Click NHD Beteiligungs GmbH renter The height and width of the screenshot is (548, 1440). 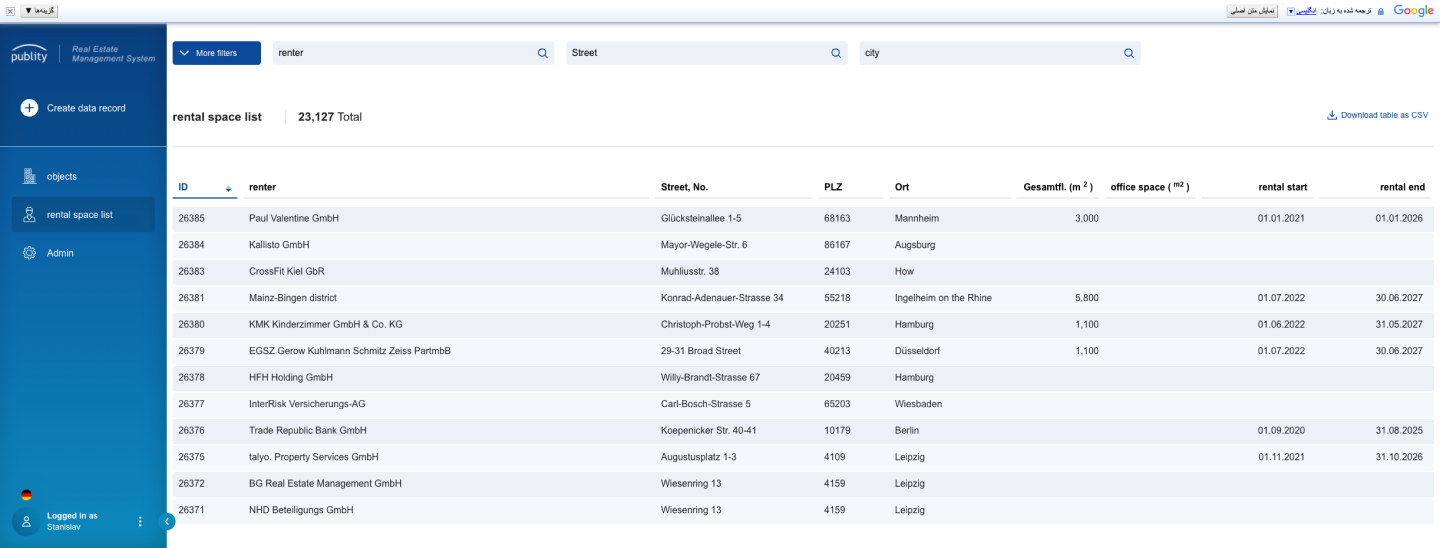point(301,510)
